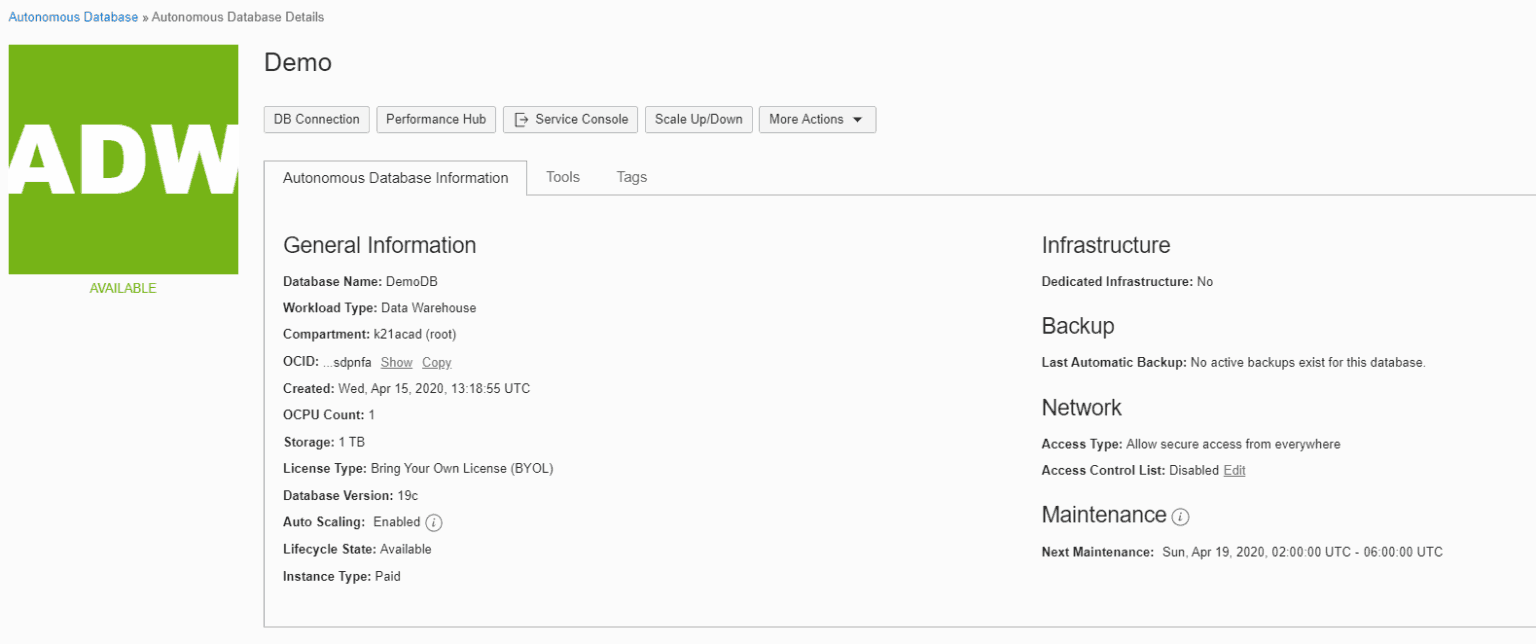
Task: Click the OCPU Count value
Action: tap(372, 415)
